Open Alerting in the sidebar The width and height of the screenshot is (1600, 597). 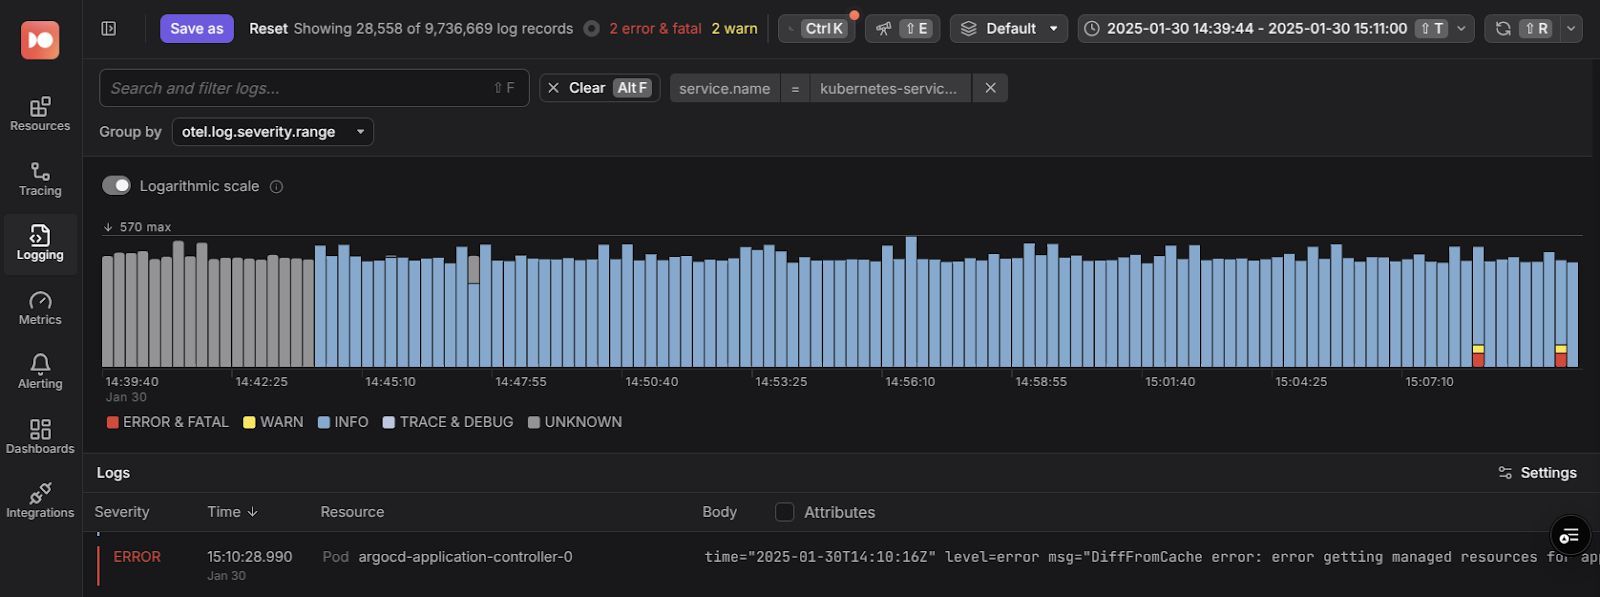[40, 372]
